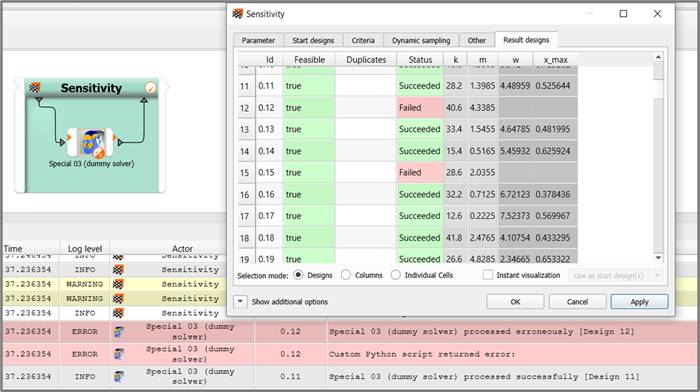Select Designs selection mode
Image resolution: width=700 pixels, height=392 pixels.
(298, 275)
